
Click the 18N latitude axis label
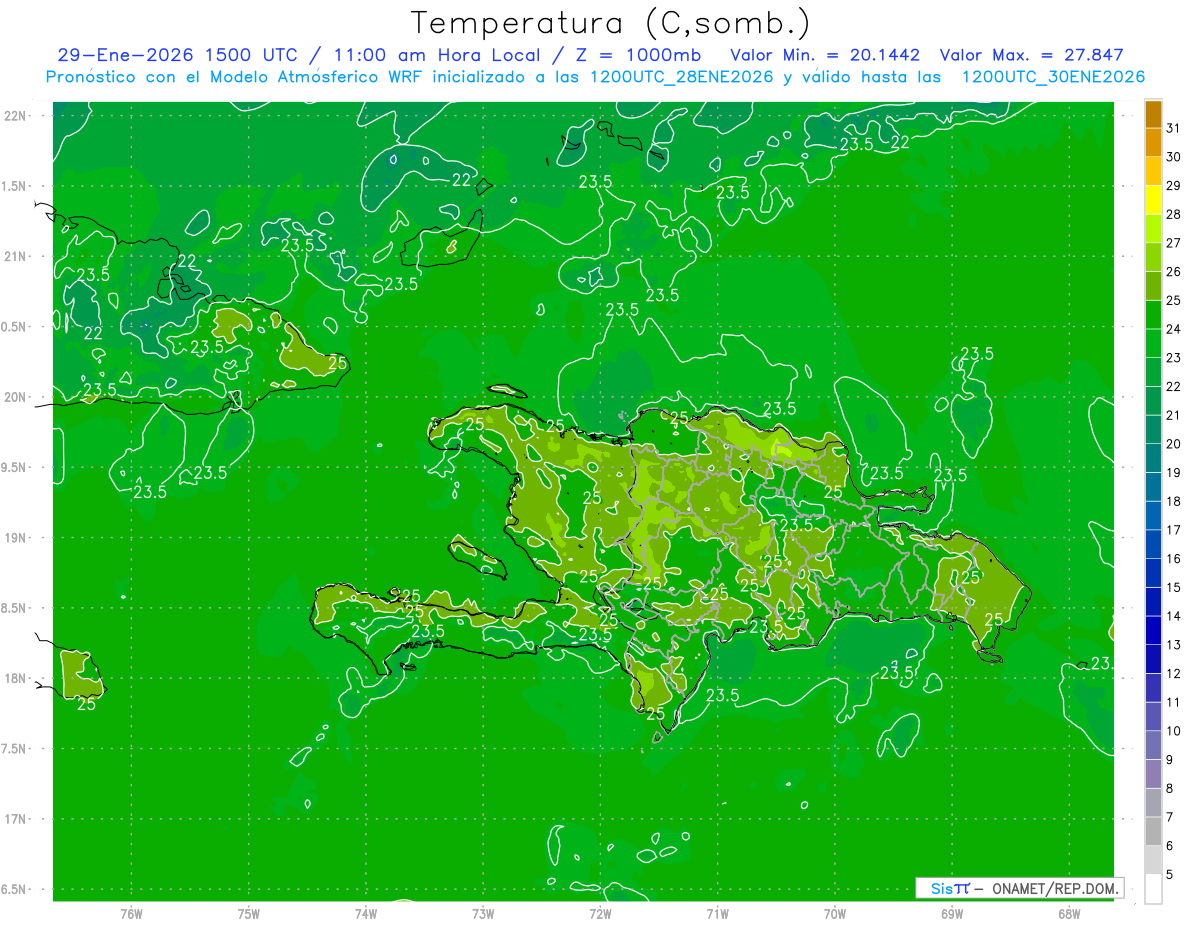coord(17,679)
